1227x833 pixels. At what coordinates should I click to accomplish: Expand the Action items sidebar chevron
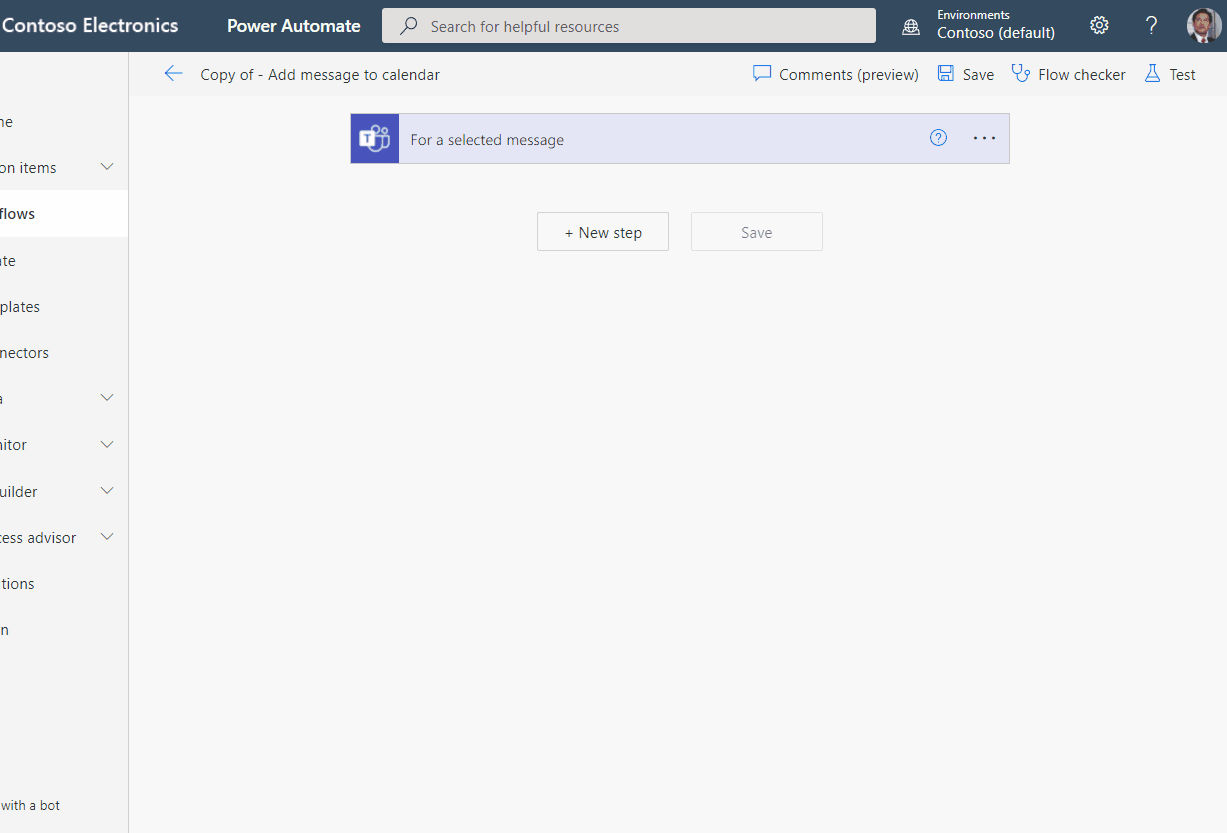pyautogui.click(x=108, y=167)
